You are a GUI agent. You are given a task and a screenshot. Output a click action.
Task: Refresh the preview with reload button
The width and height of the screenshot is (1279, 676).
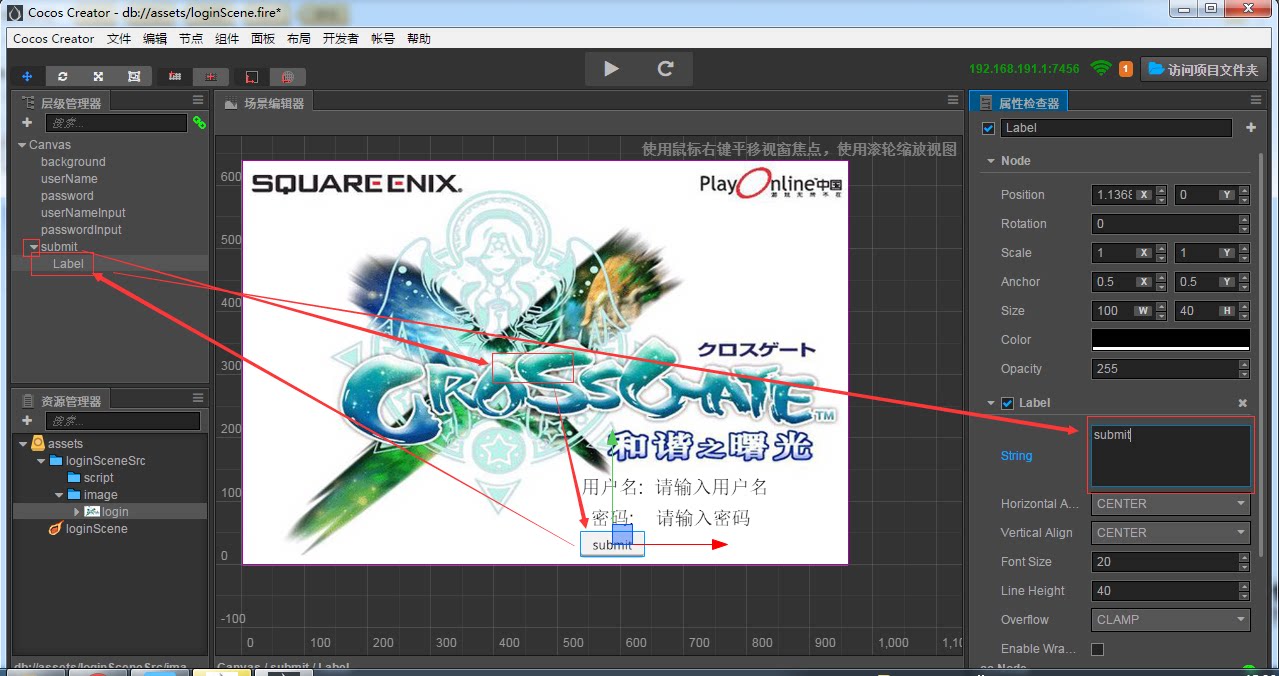(665, 68)
